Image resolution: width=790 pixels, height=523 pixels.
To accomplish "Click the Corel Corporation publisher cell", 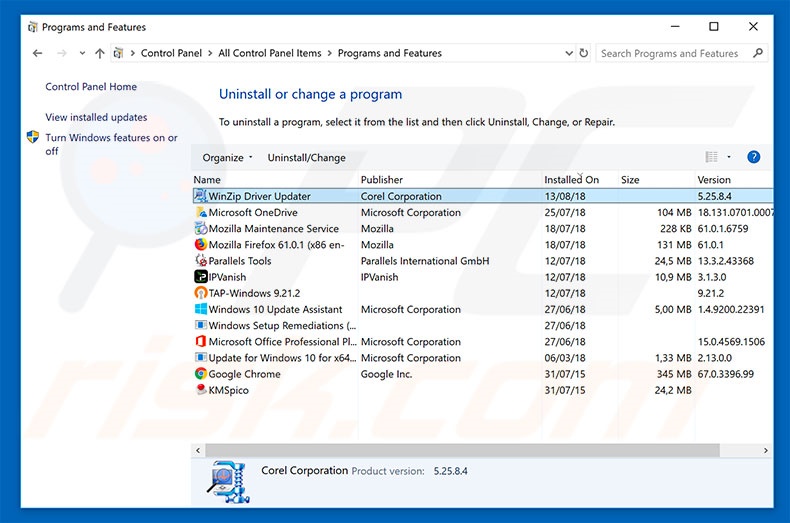I will [401, 196].
